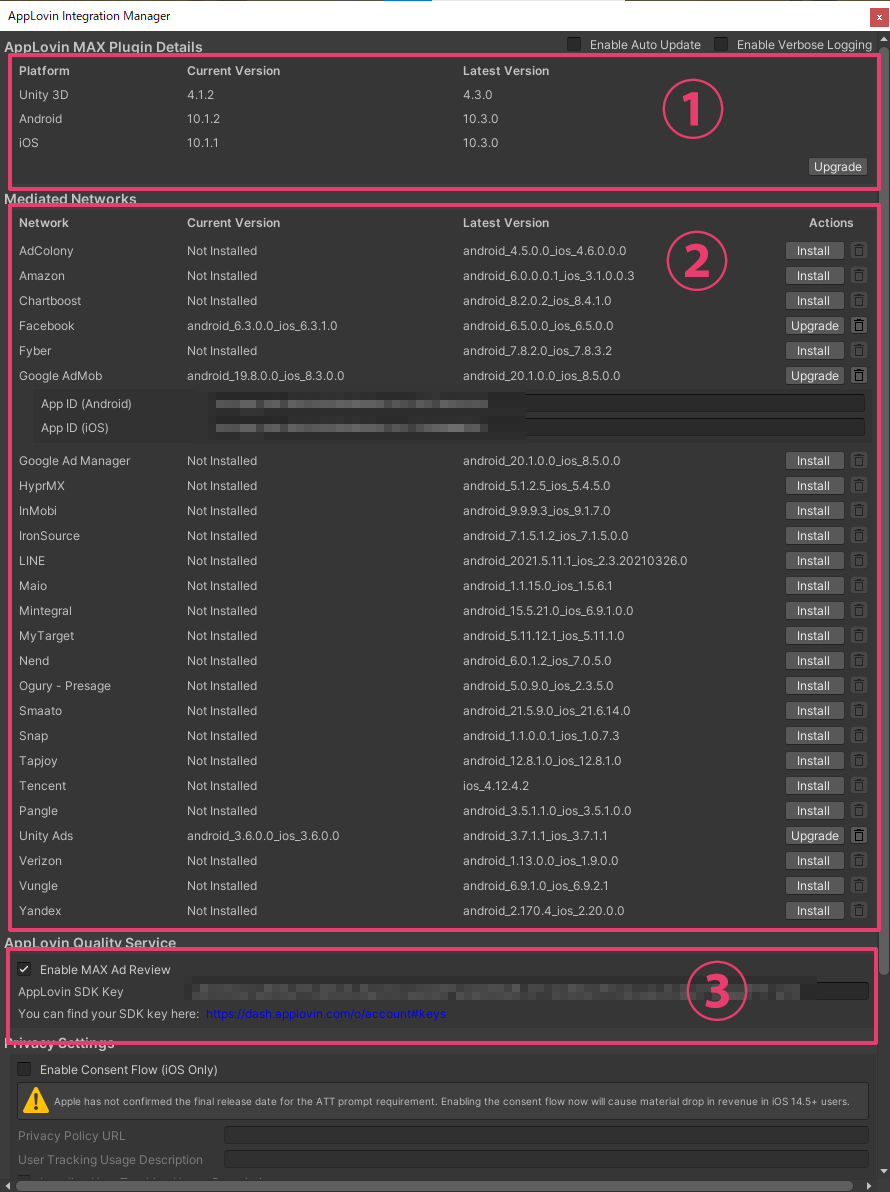Screen dimensions: 890x1192
Task: Install Google Ad Manager
Action: (x=814, y=461)
